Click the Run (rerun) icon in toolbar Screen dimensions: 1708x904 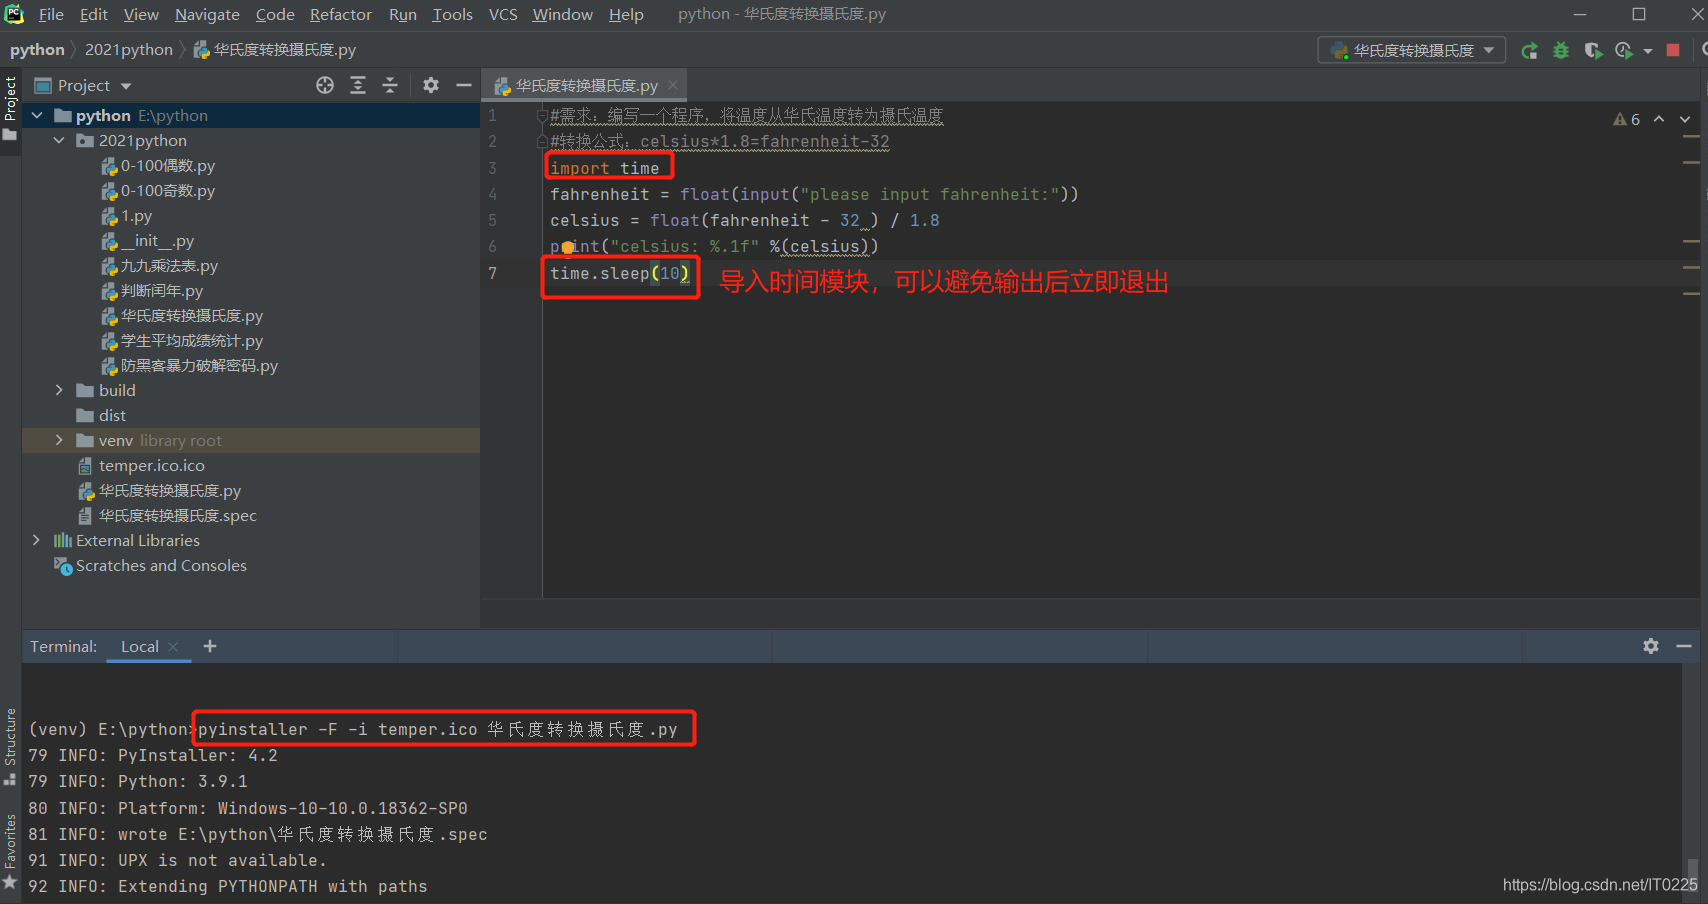pyautogui.click(x=1529, y=50)
